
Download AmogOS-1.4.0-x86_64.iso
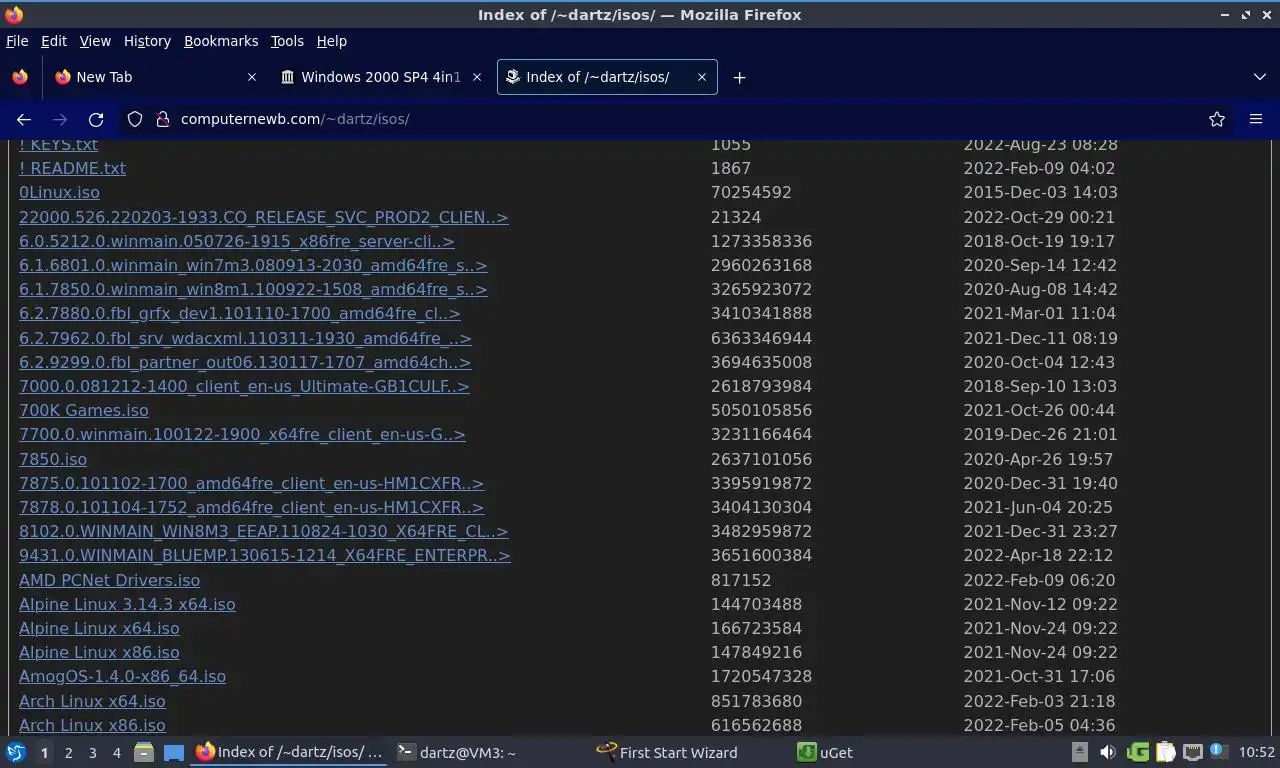pyautogui.click(x=122, y=676)
